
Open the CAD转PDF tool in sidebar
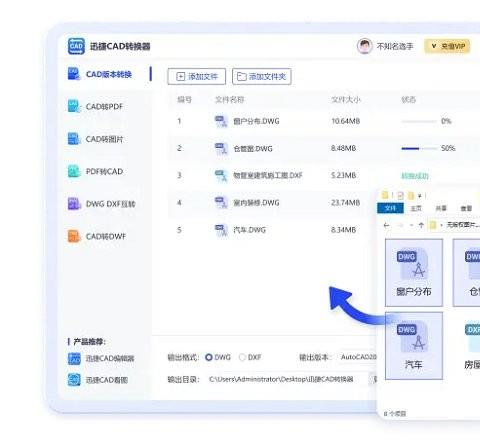[x=95, y=106]
